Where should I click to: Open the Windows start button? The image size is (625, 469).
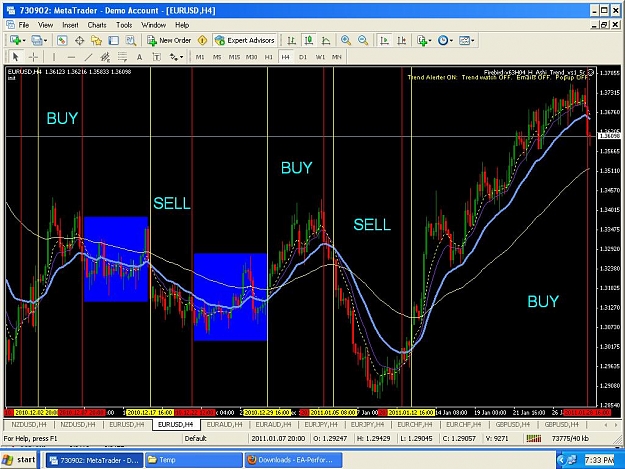click(x=19, y=460)
